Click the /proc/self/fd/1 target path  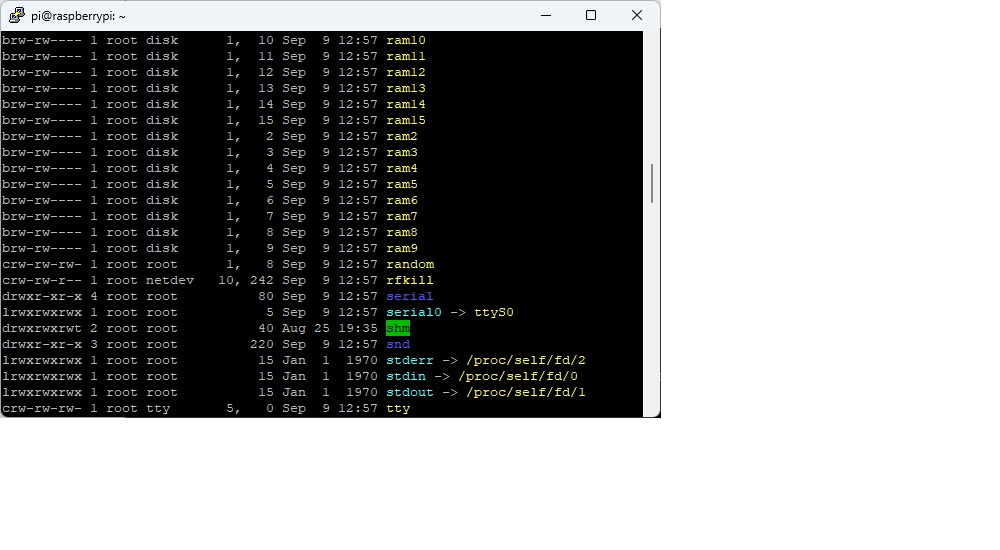(526, 392)
